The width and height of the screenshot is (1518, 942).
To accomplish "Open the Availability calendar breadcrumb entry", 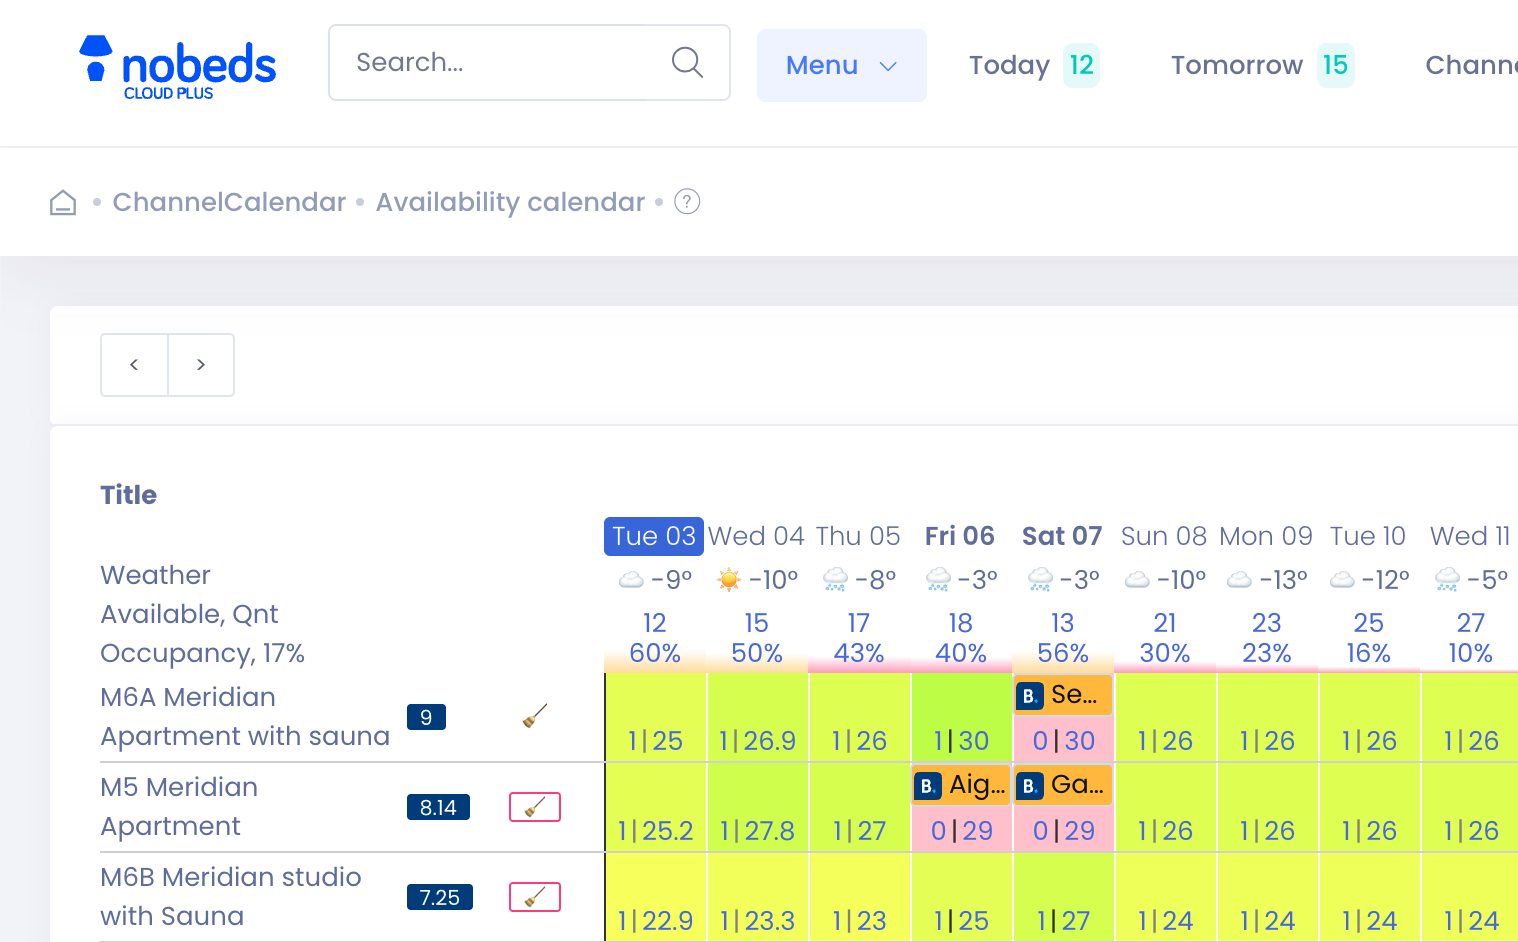I will click(x=509, y=201).
